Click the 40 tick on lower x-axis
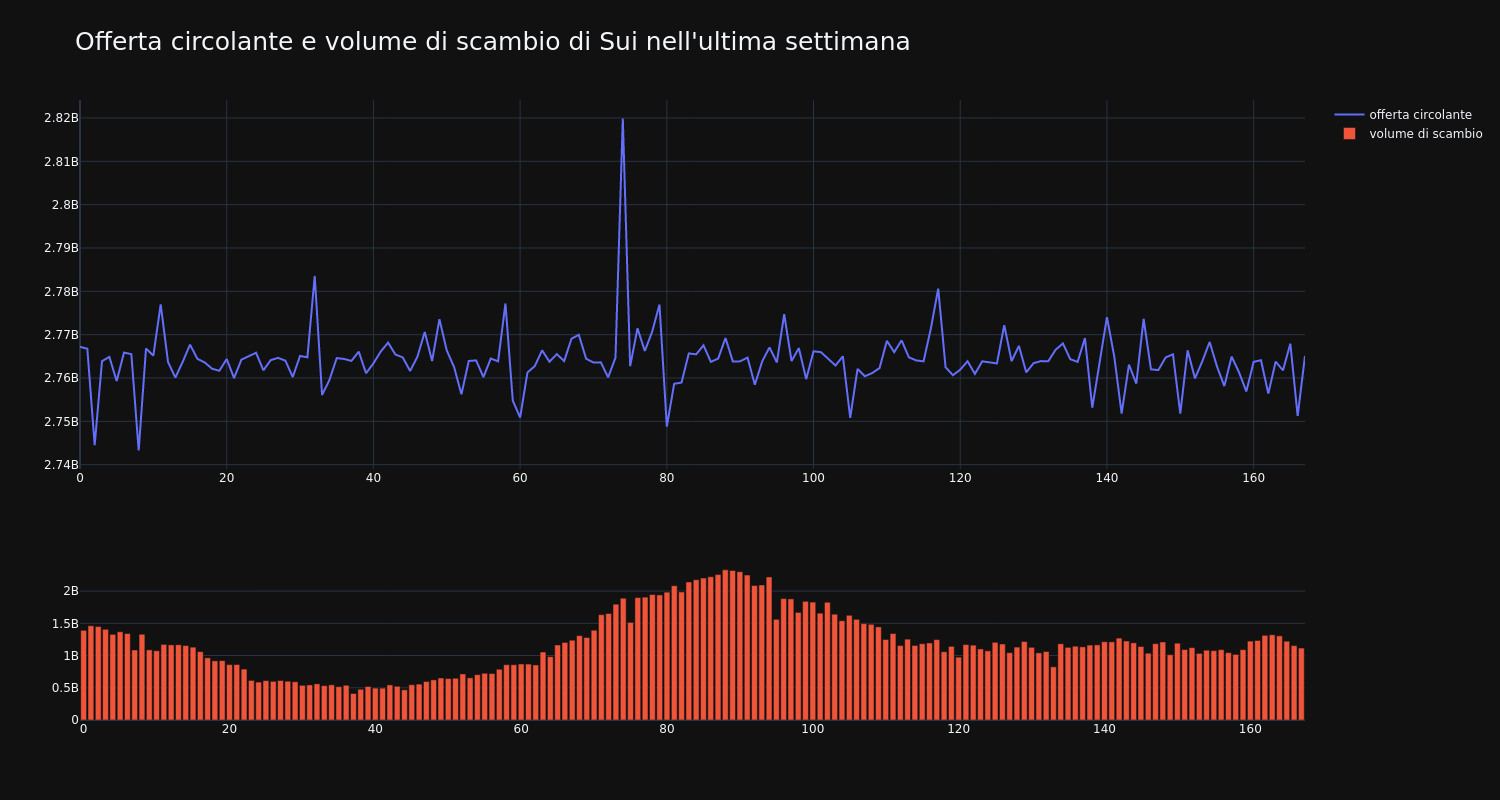This screenshot has width=1500, height=800. (x=375, y=729)
